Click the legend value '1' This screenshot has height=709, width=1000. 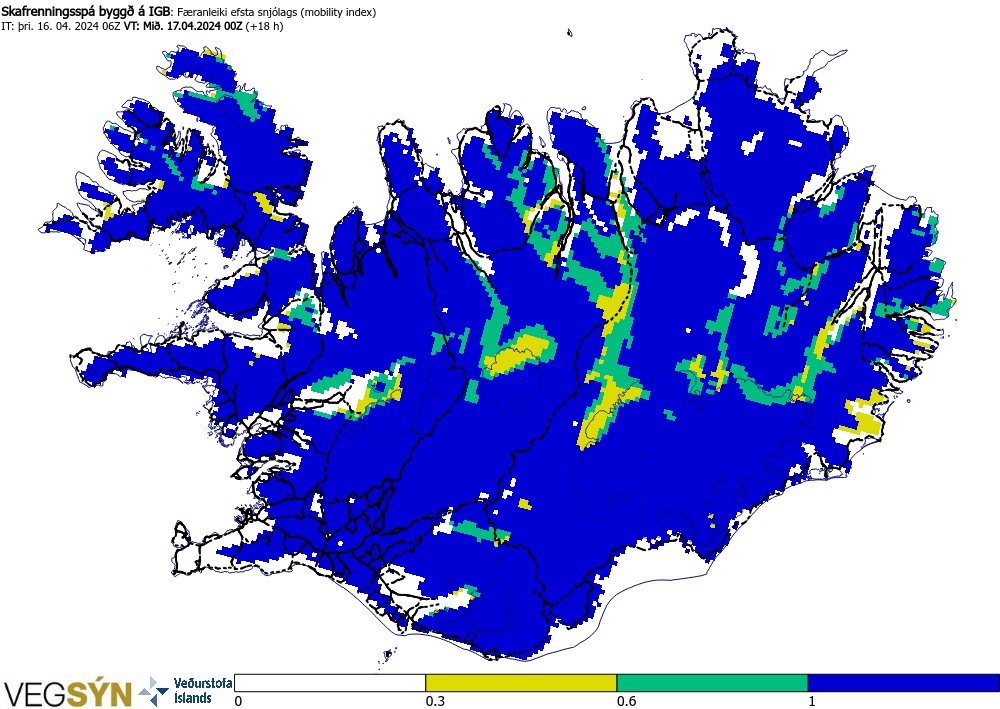pyautogui.click(x=812, y=701)
